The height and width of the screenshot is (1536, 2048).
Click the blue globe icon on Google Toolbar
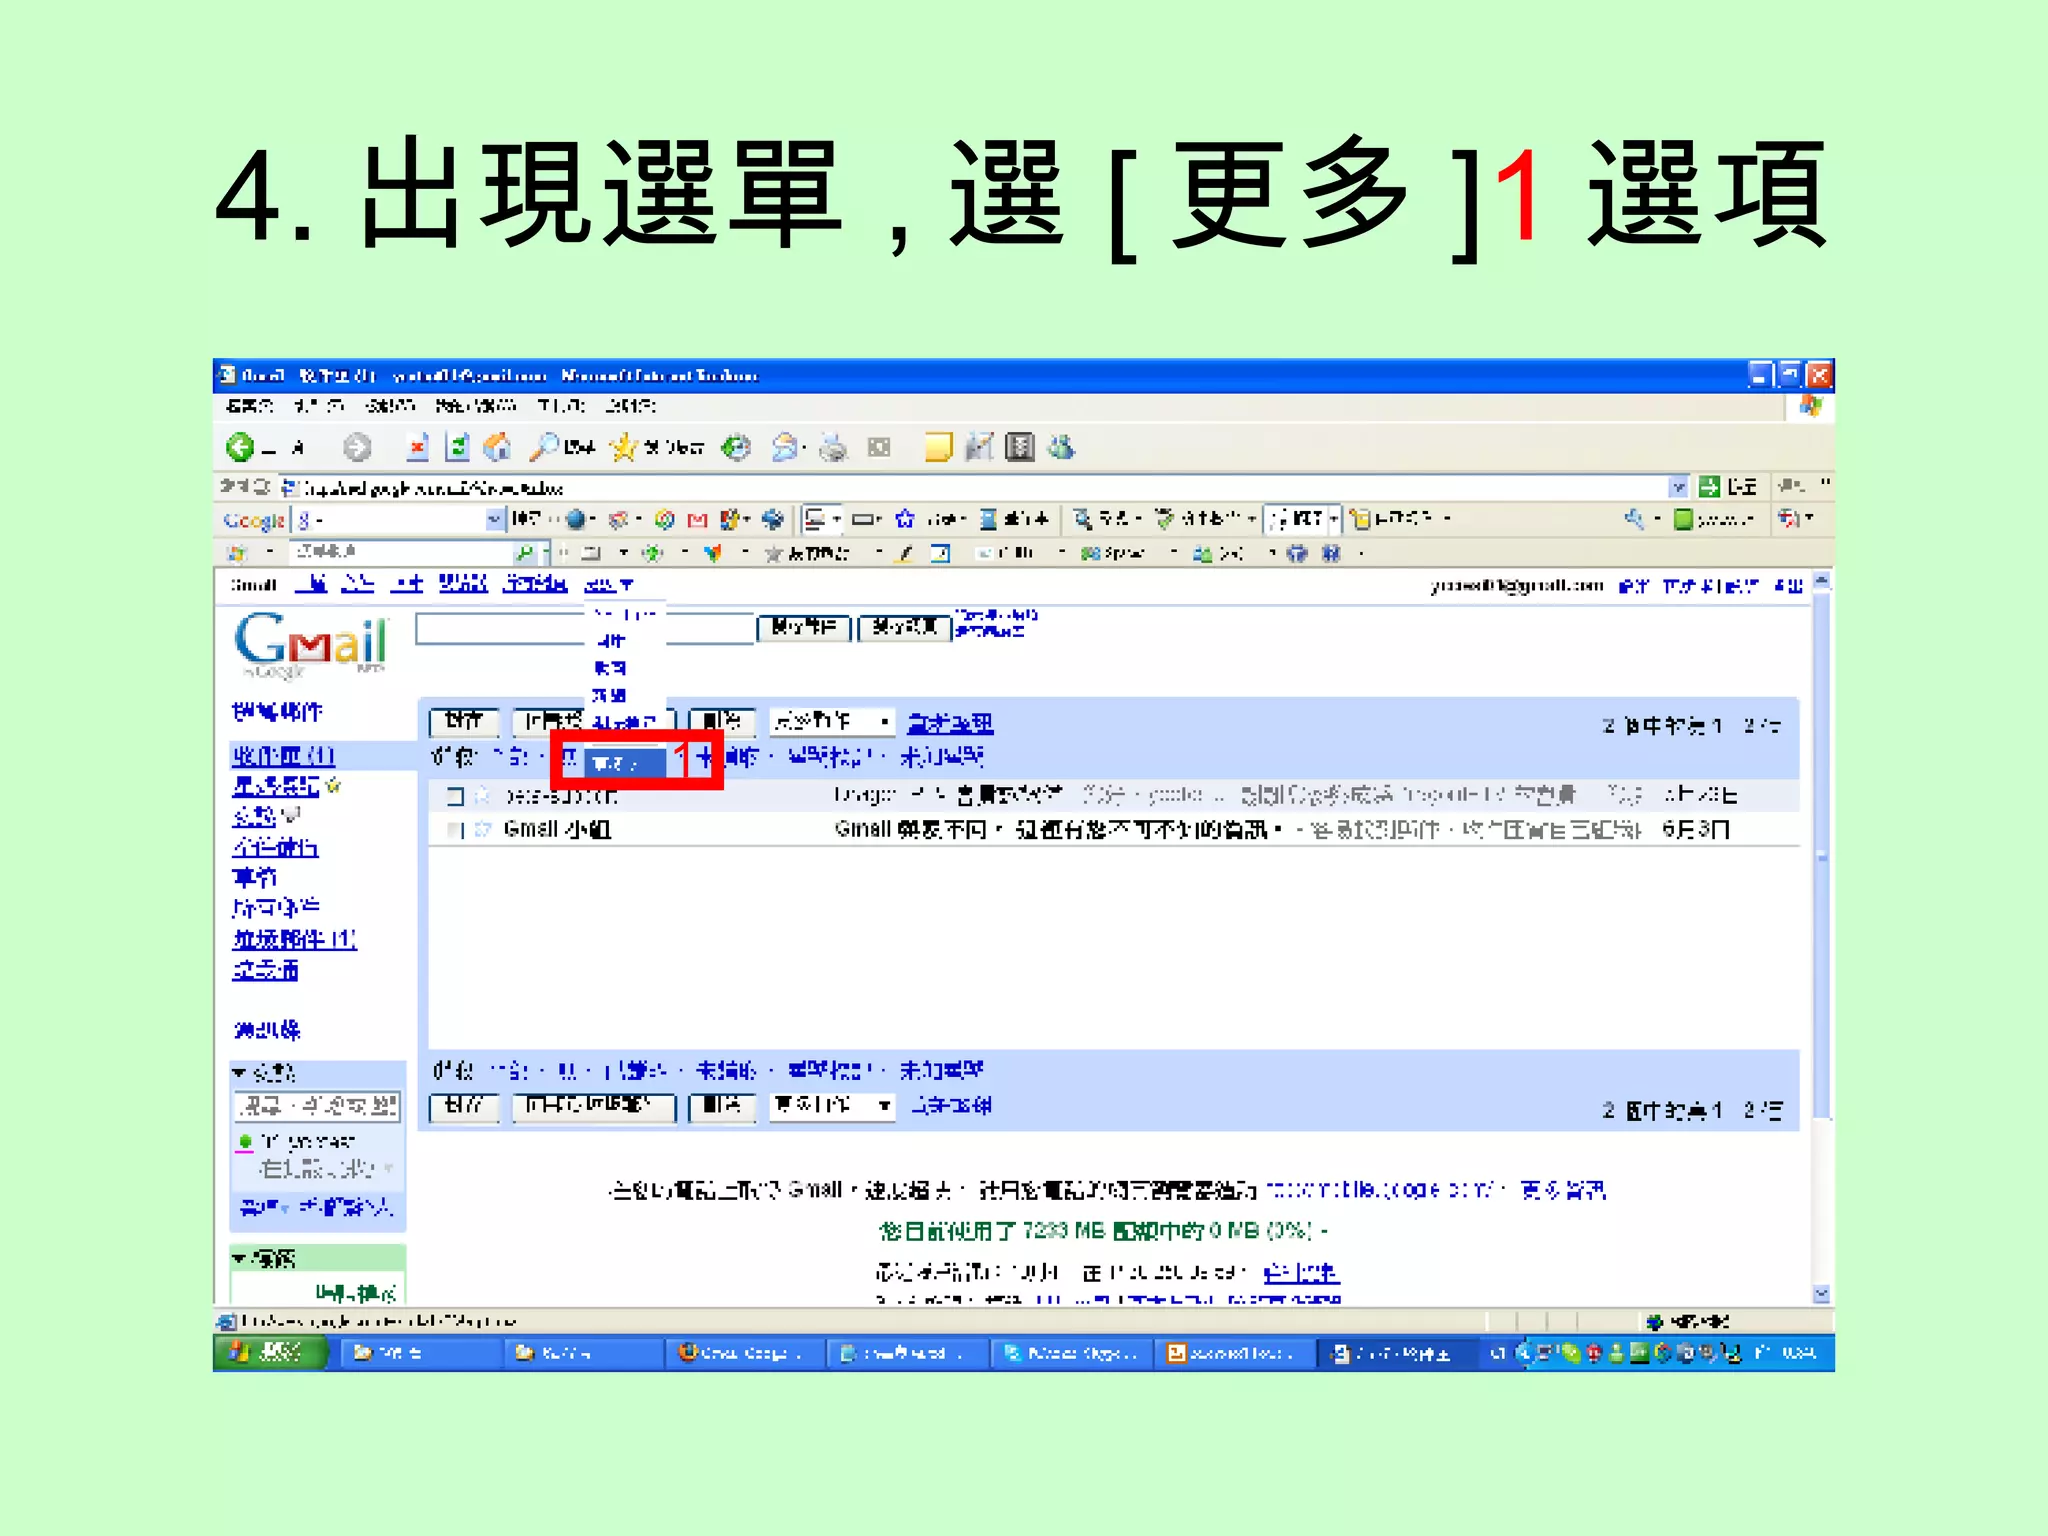pos(575,519)
